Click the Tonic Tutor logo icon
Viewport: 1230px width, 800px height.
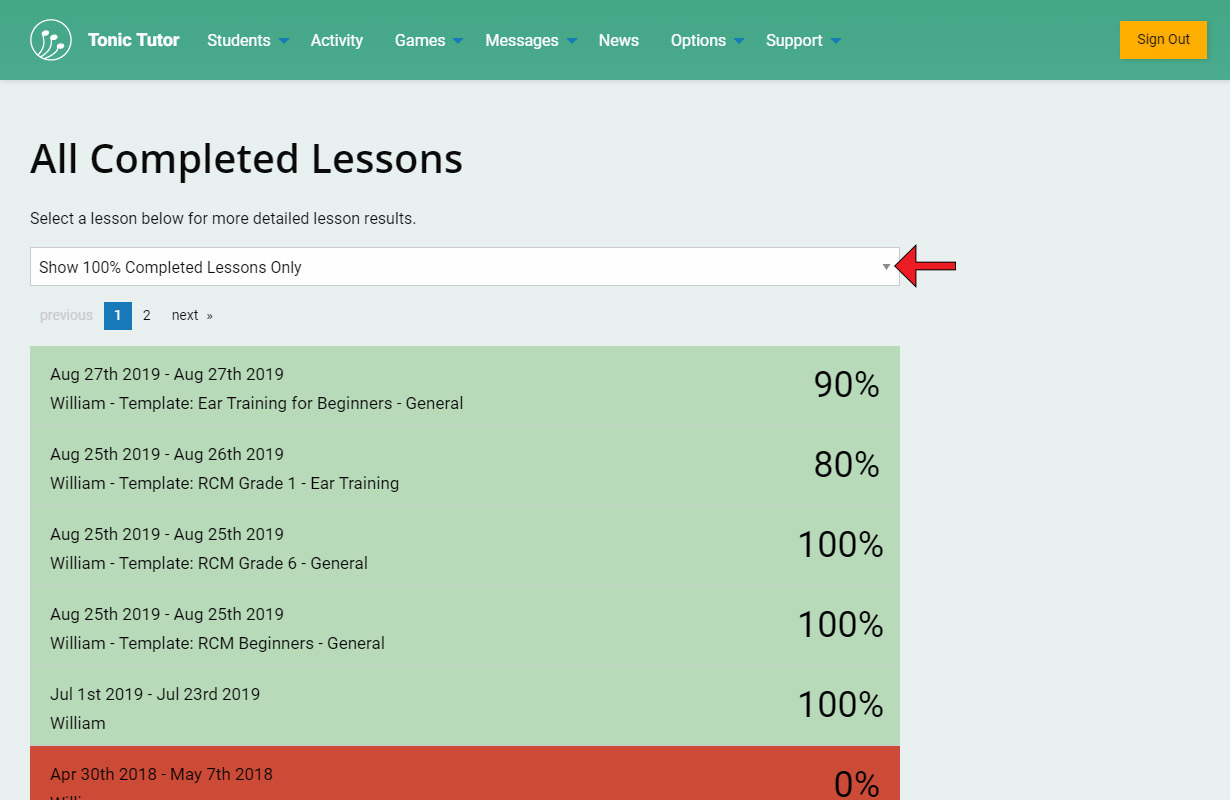click(x=51, y=40)
